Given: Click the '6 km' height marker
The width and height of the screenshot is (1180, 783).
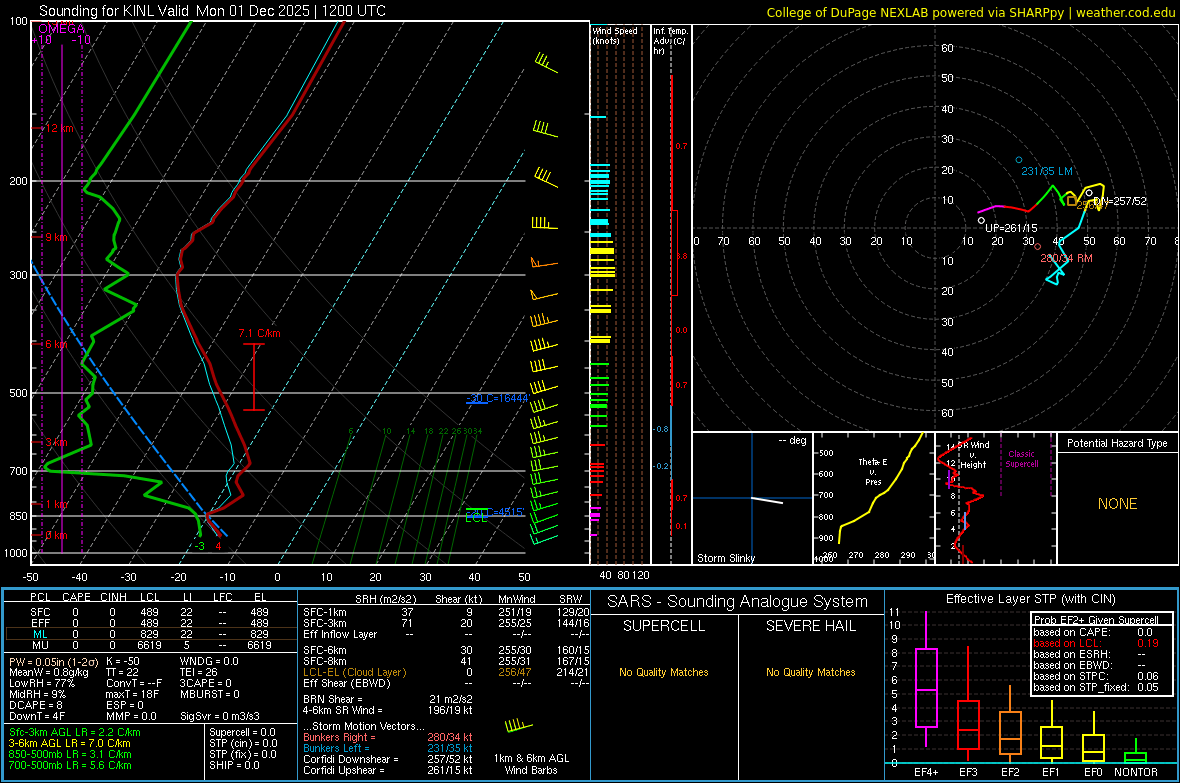Looking at the screenshot, I should click(x=56, y=343).
